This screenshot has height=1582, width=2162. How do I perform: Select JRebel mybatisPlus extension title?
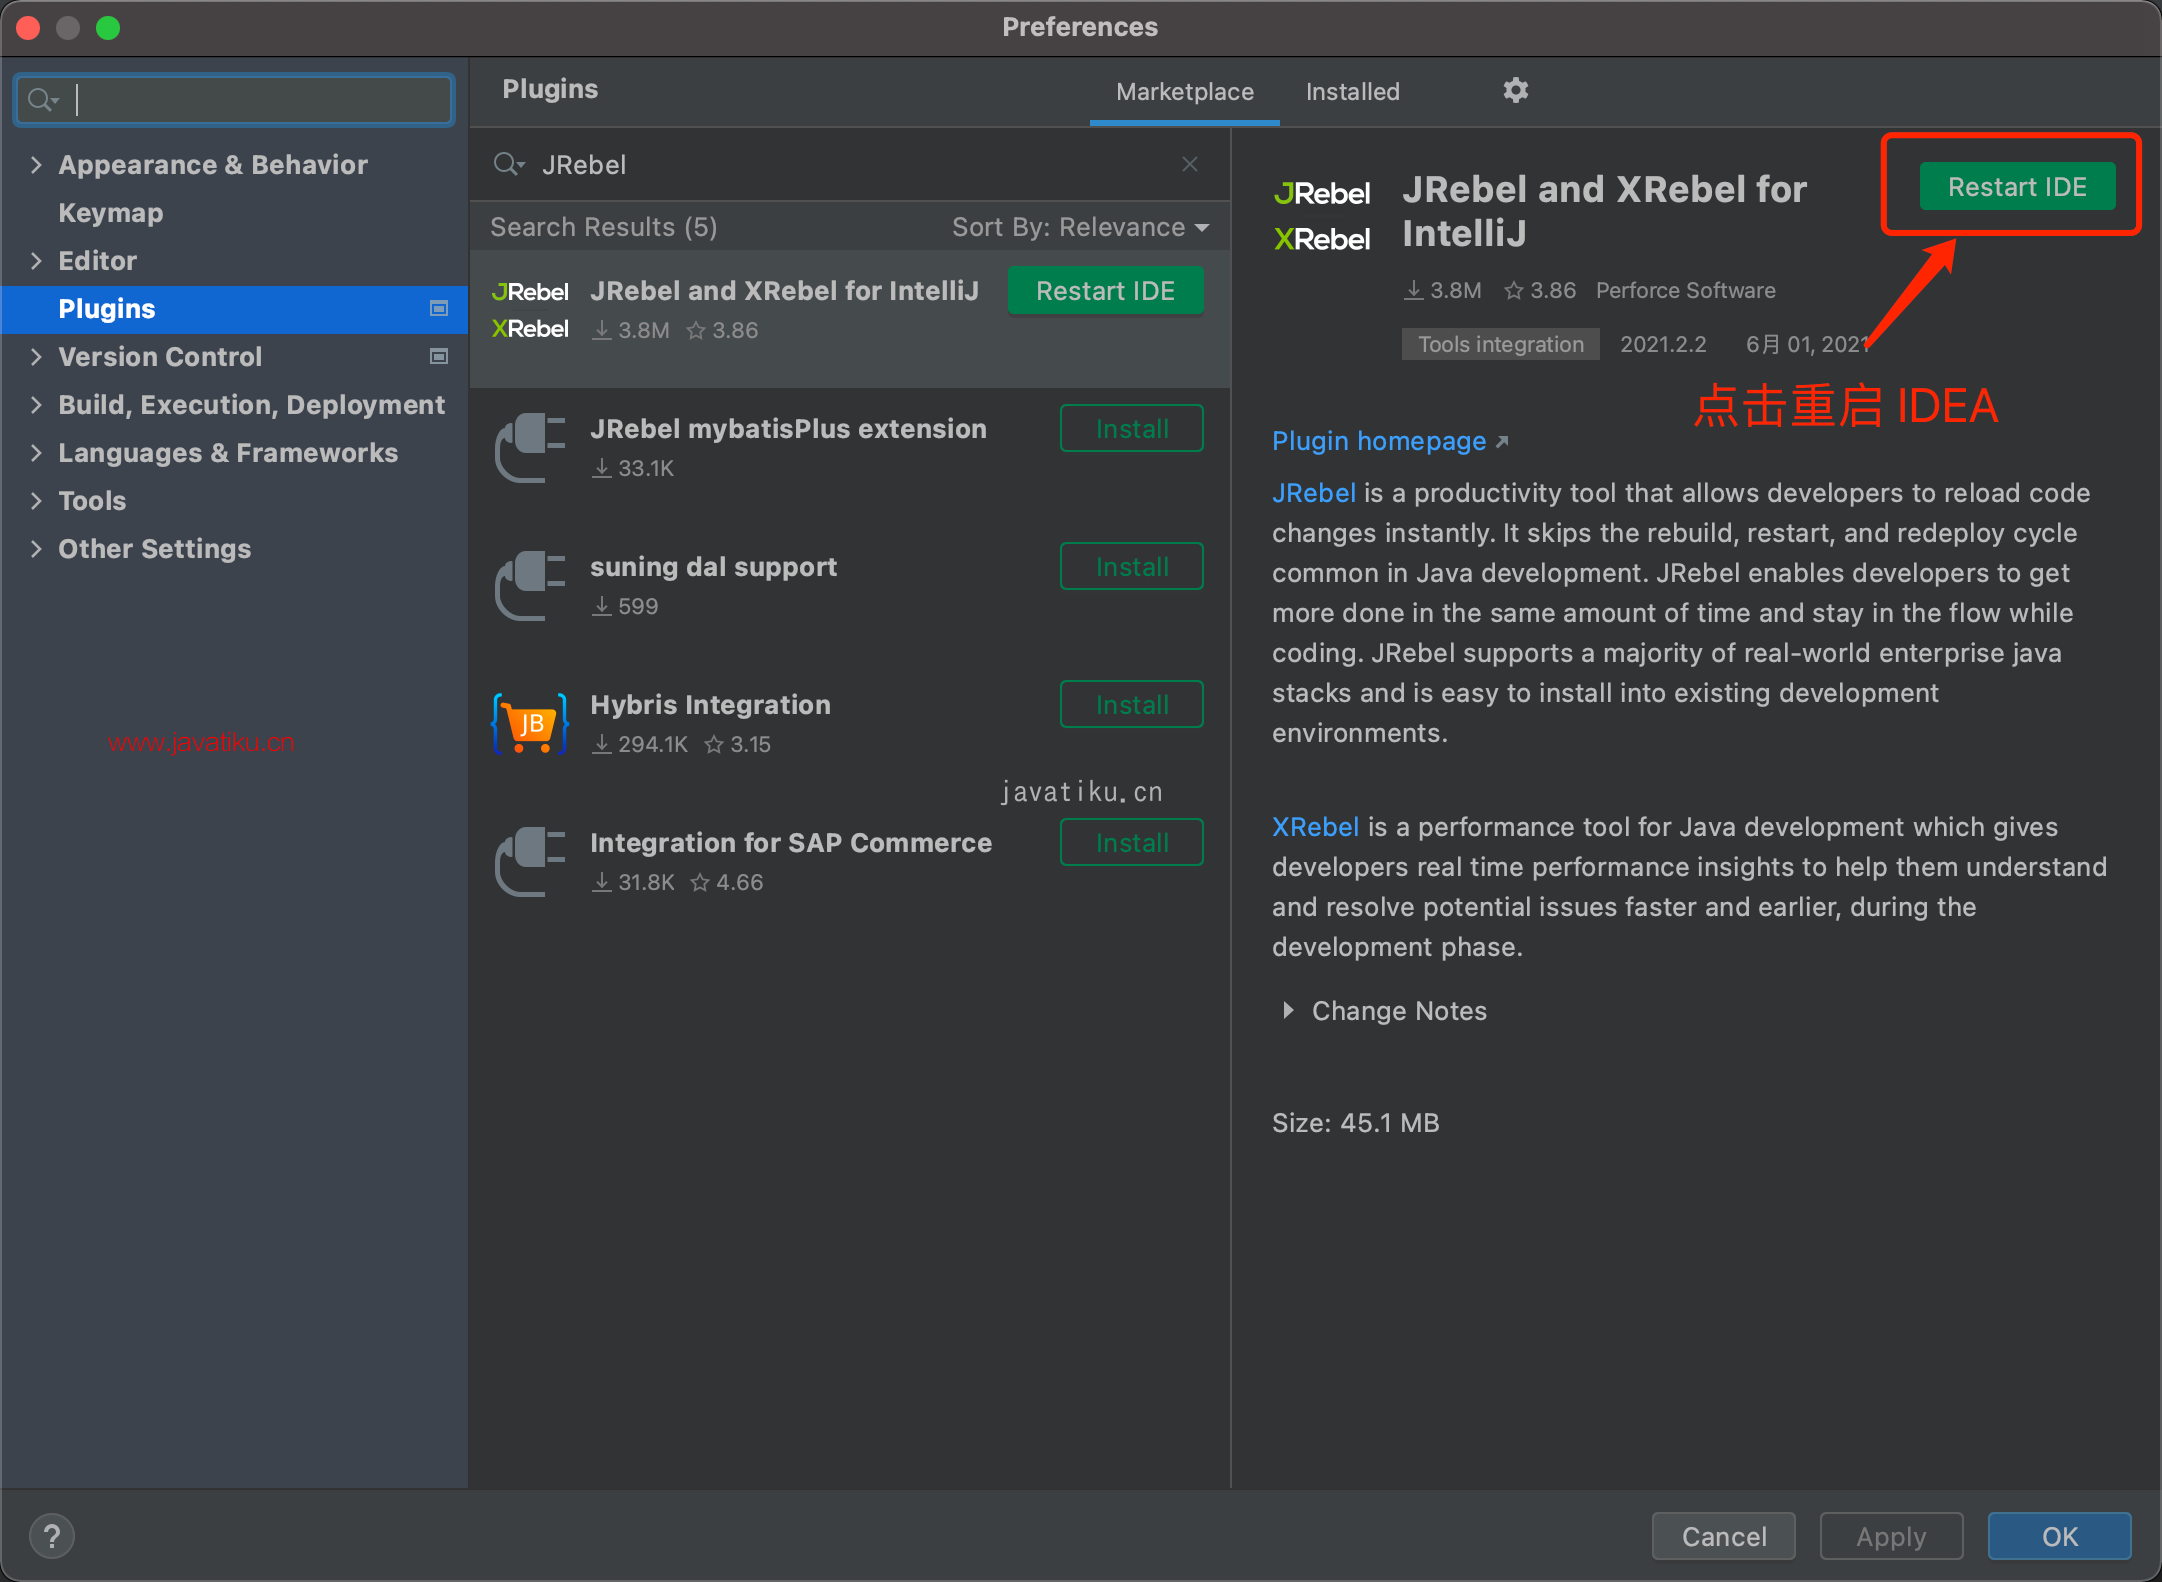coord(788,429)
